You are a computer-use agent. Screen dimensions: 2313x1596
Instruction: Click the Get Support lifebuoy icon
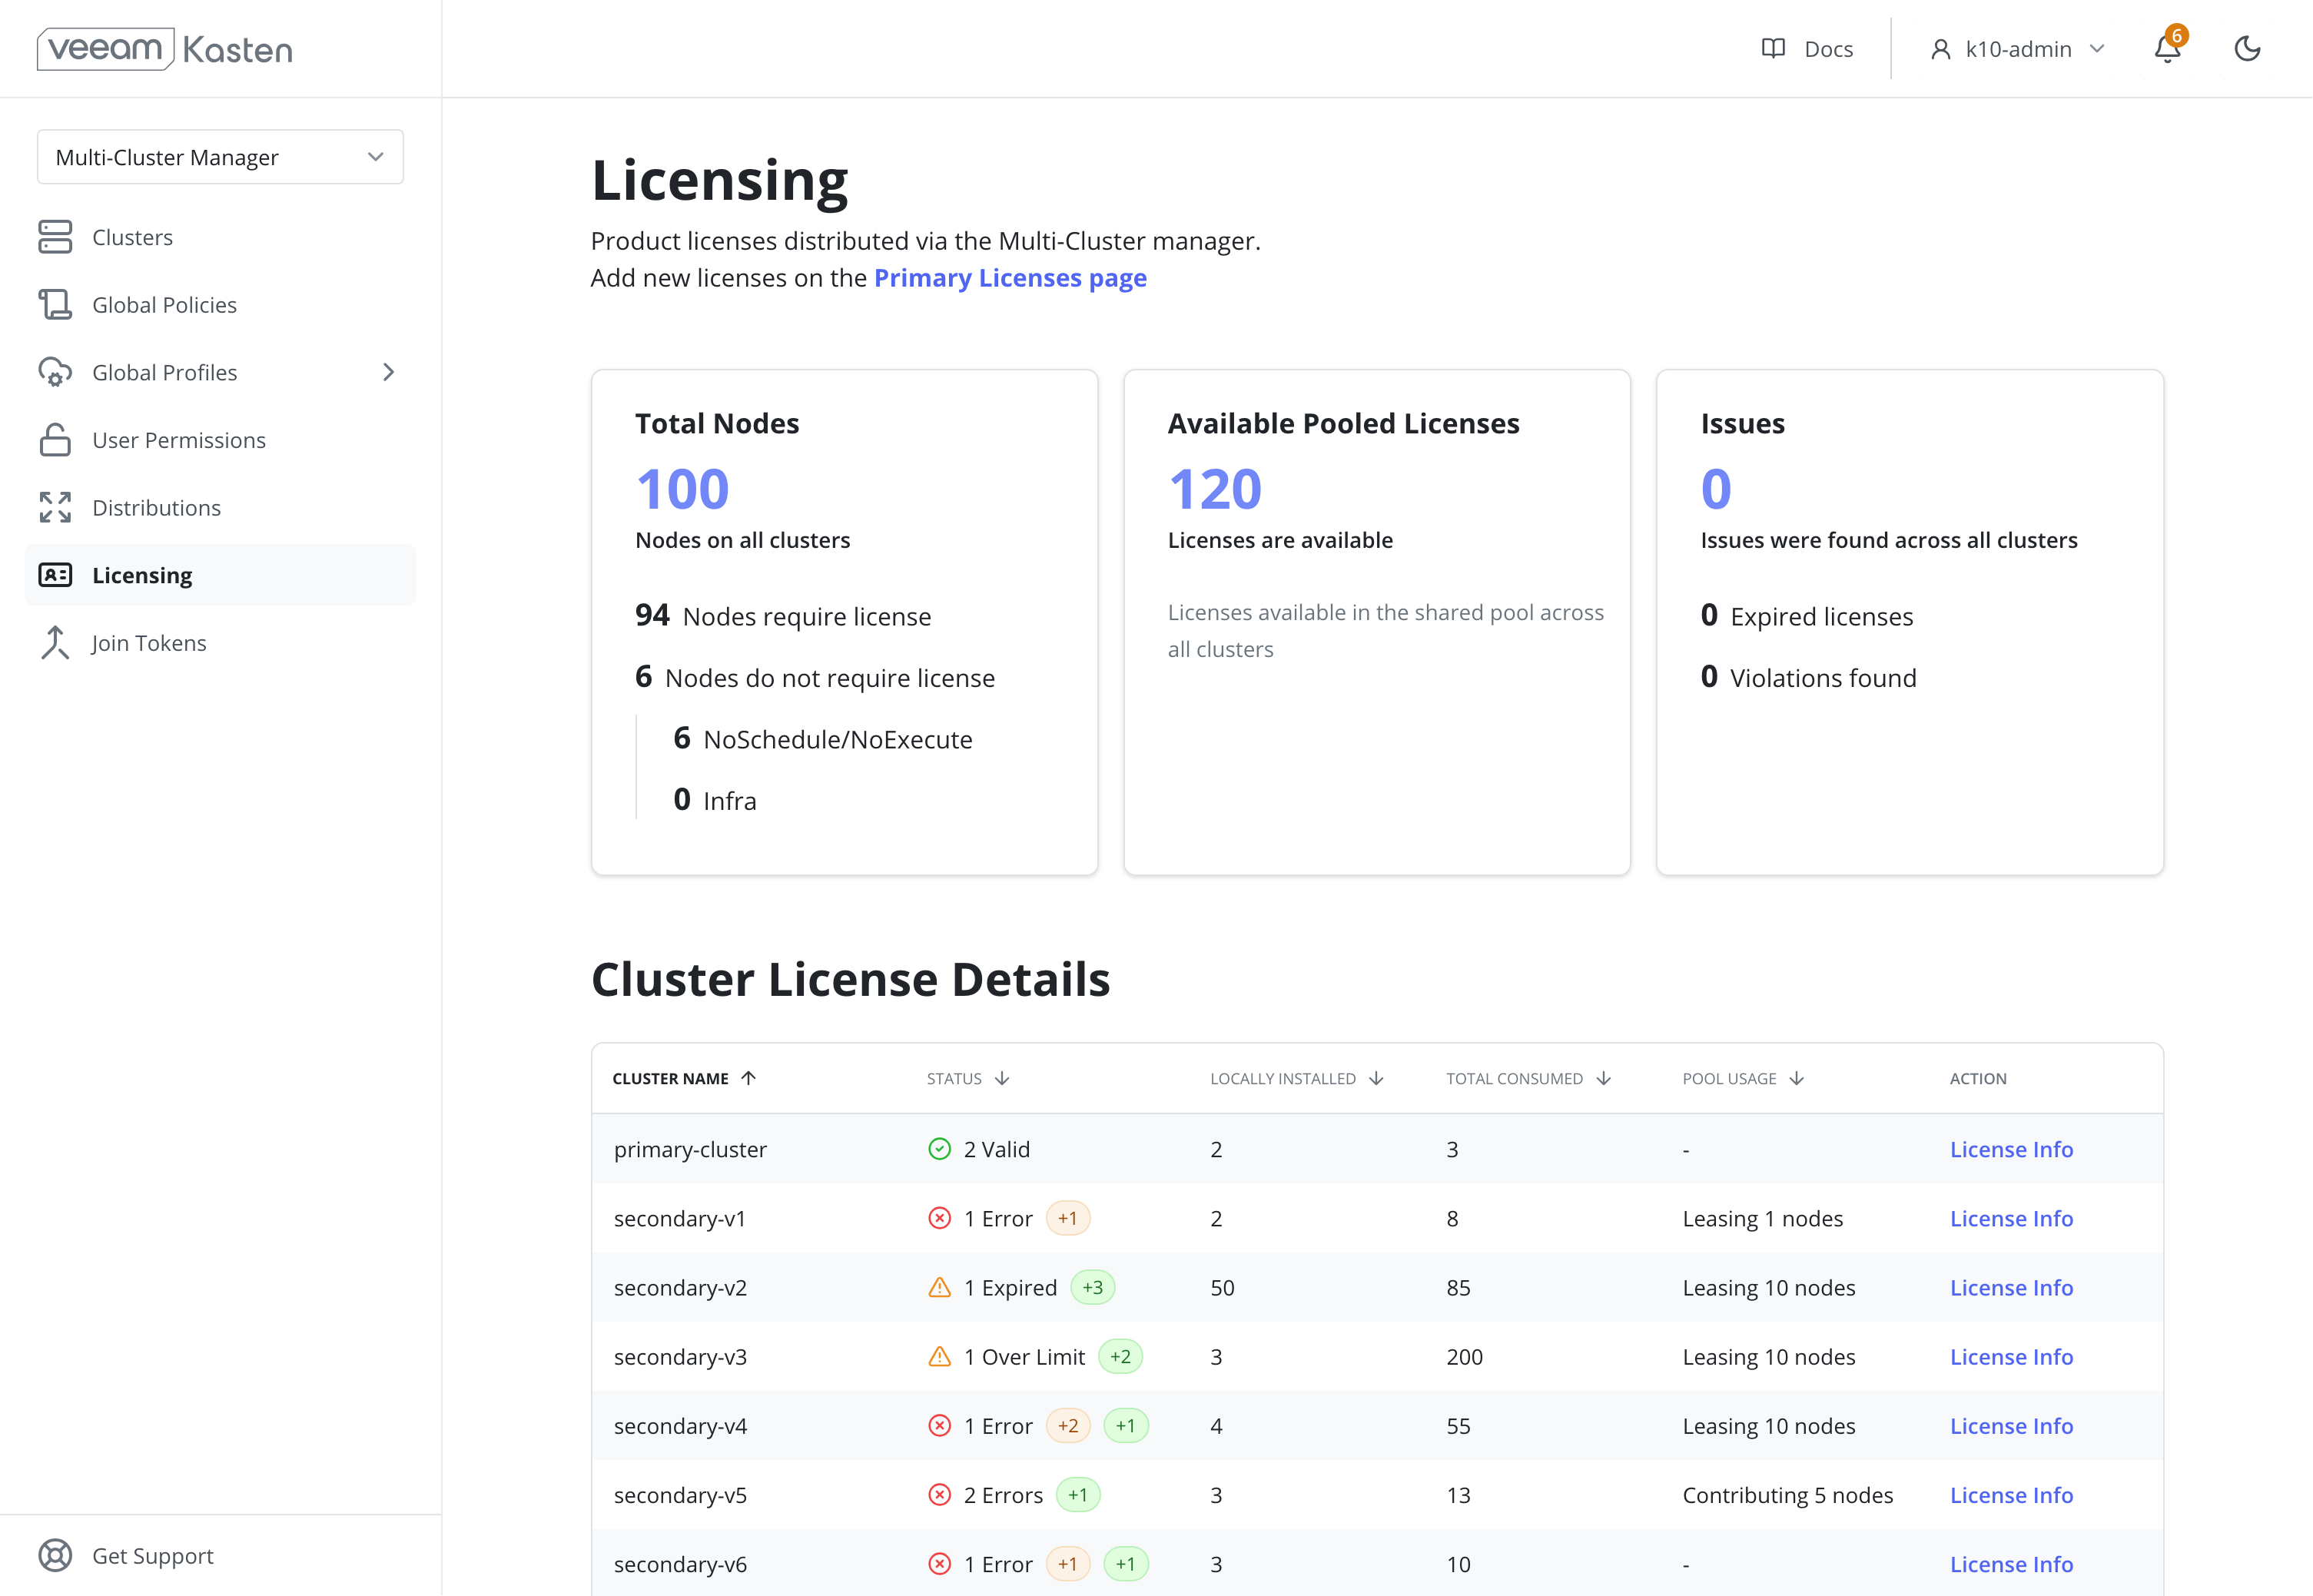click(x=55, y=1555)
